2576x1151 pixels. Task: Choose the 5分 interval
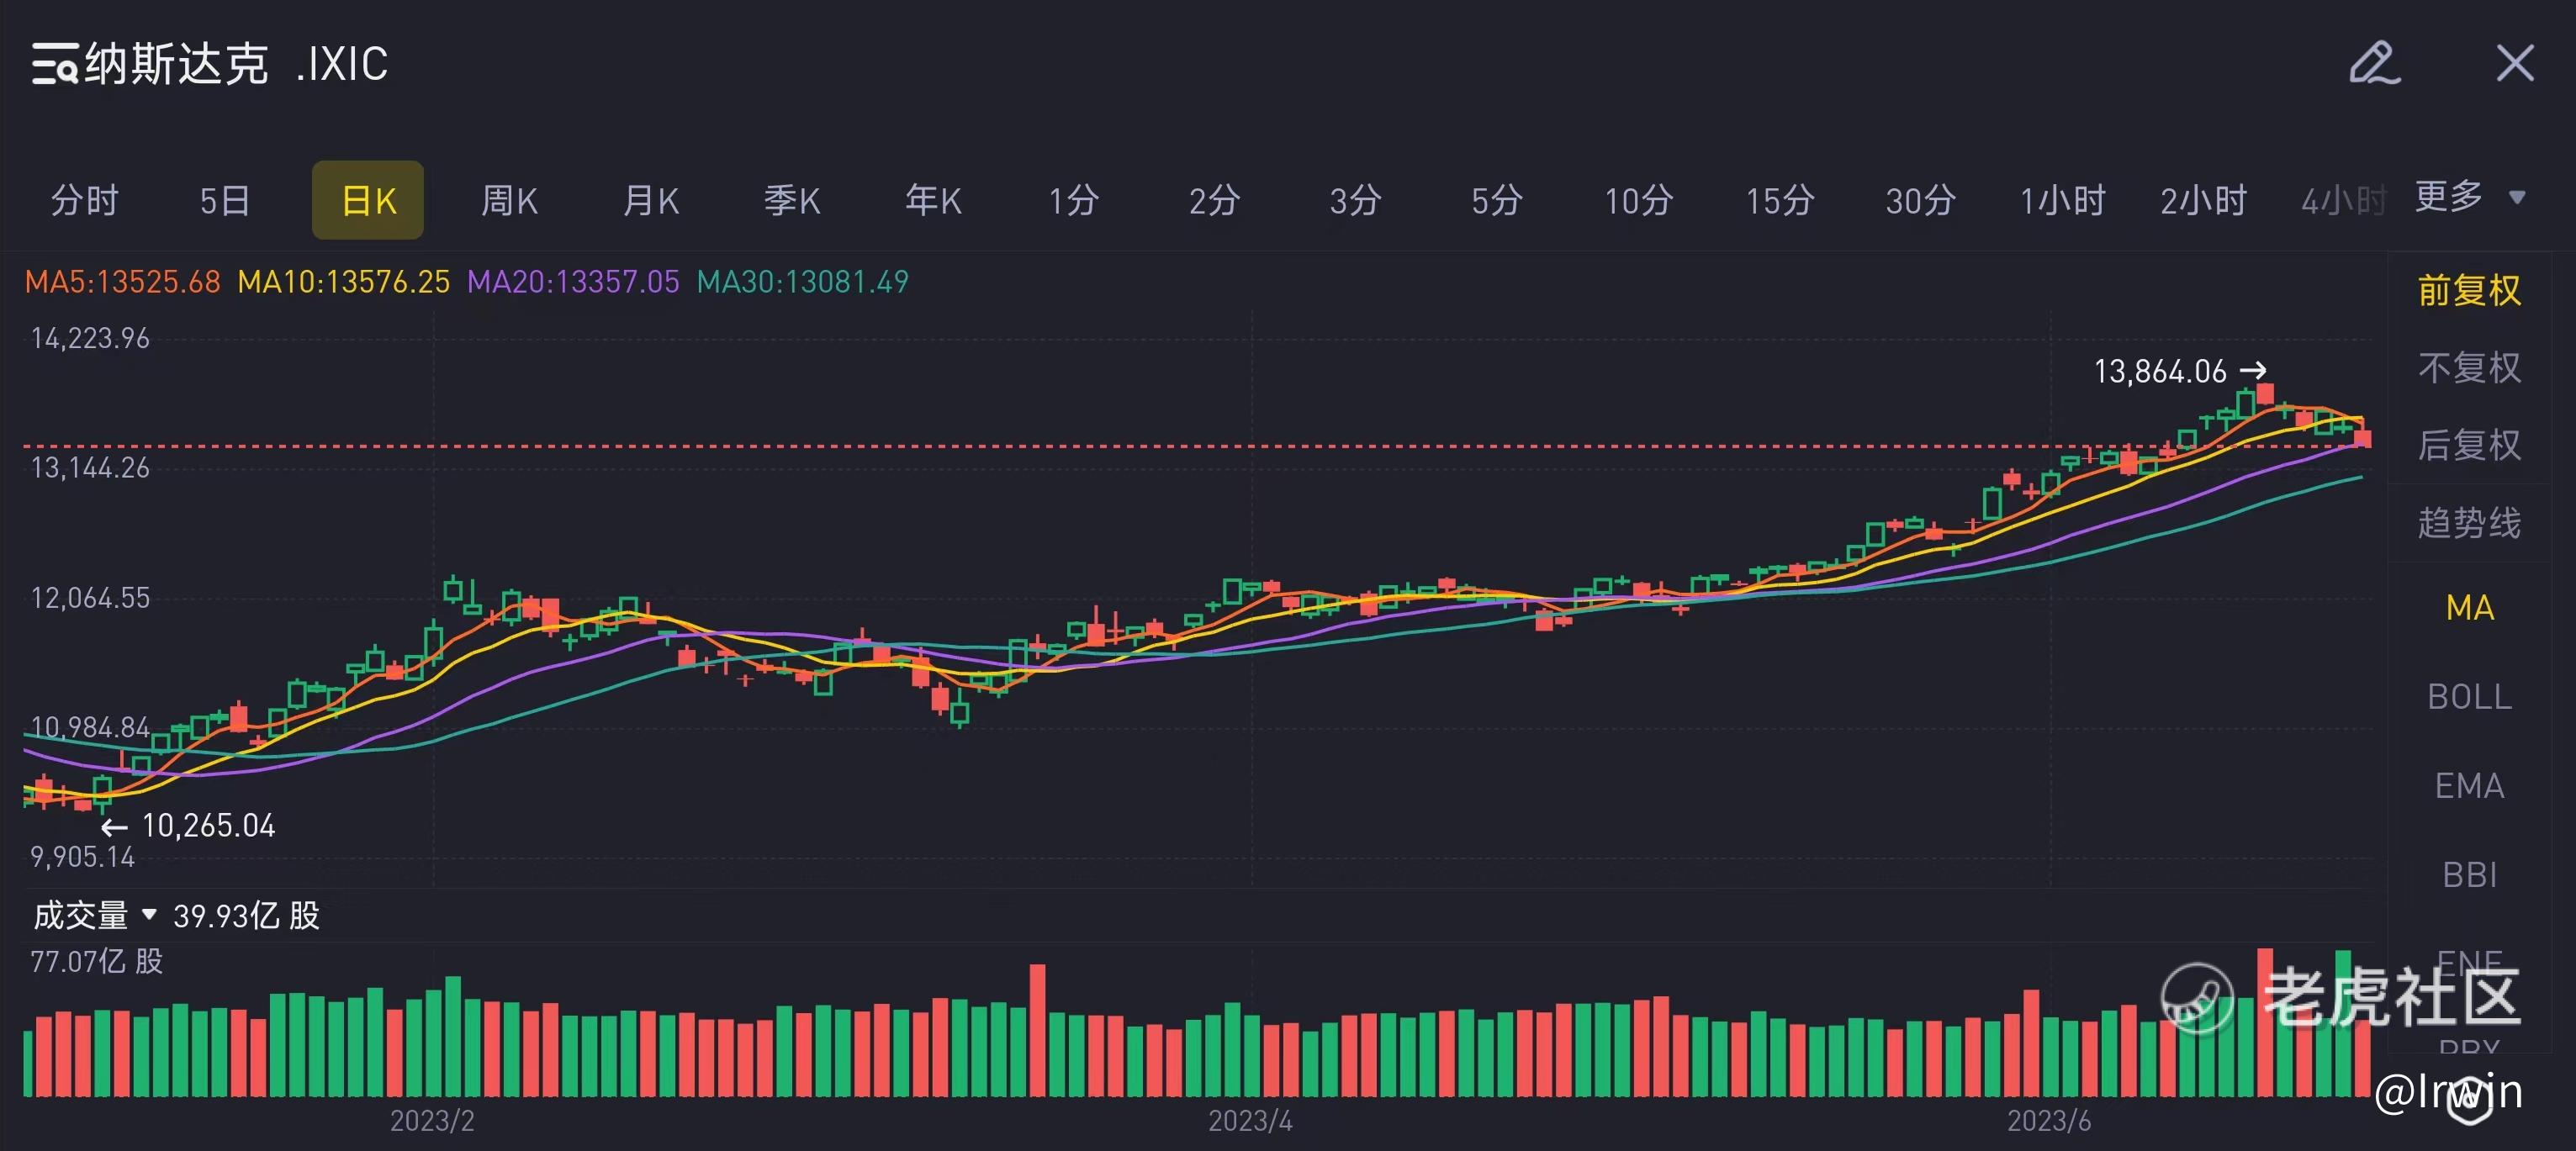click(1497, 200)
